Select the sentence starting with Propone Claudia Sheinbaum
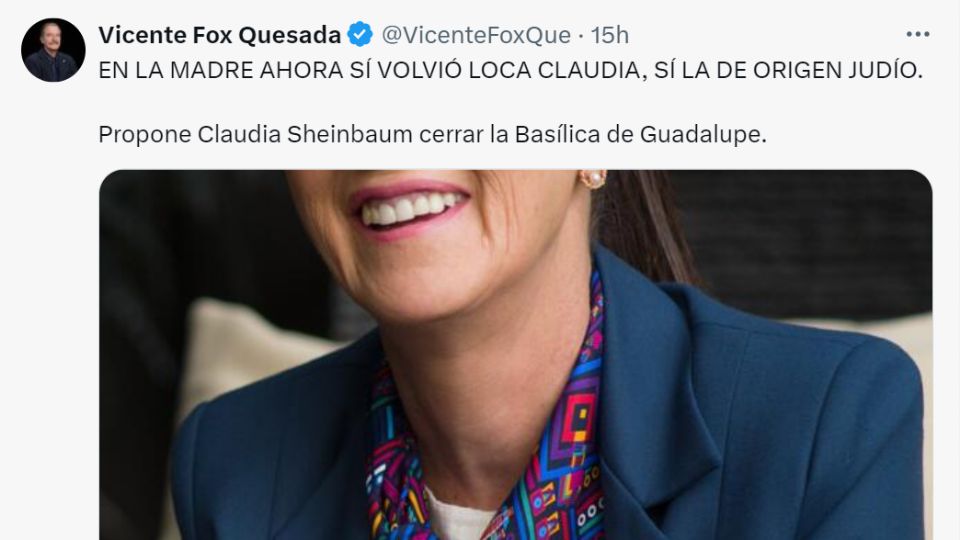Screen dimensions: 960x540 (x=432, y=134)
